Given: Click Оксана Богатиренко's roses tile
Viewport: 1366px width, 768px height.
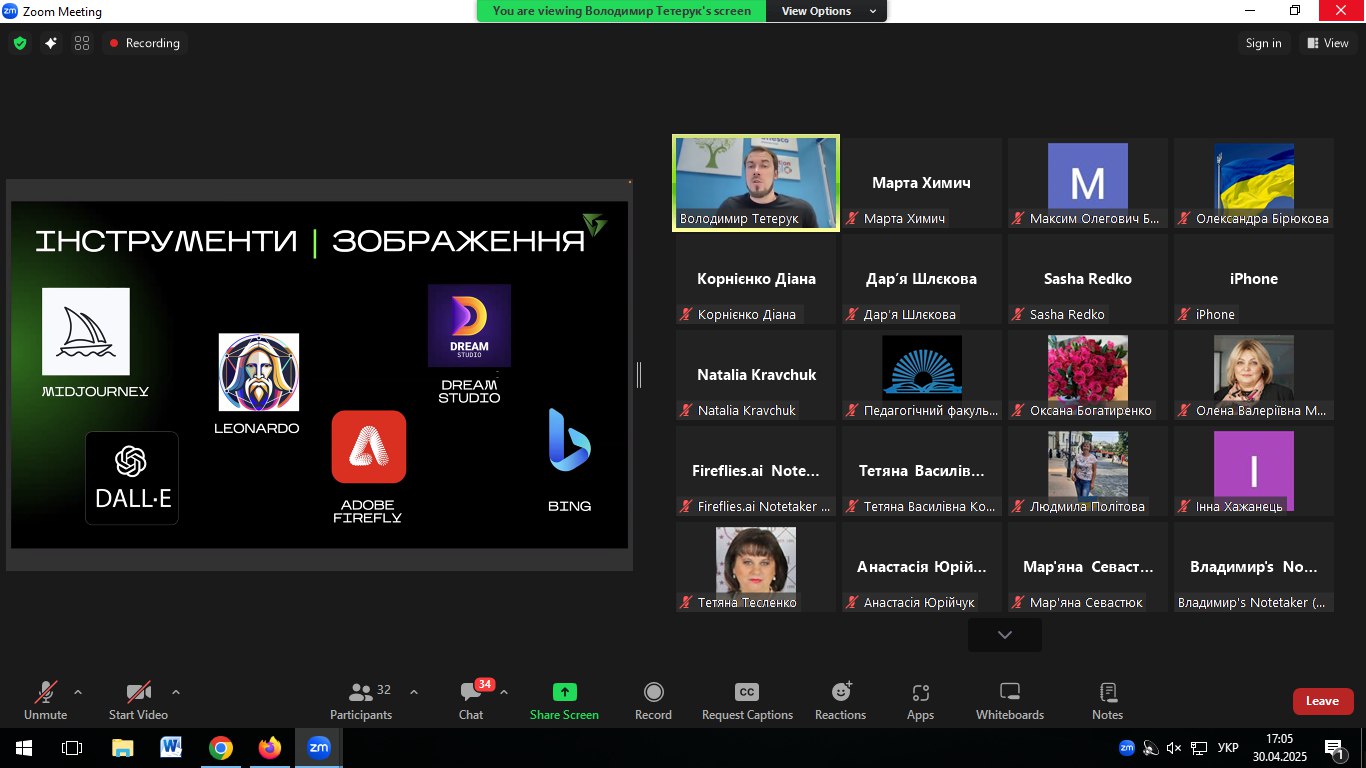Looking at the screenshot, I should tap(1088, 375).
